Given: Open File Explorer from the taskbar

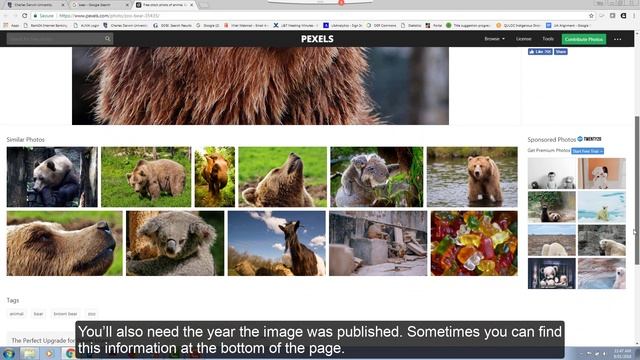Looking at the screenshot, I should coord(29,353).
